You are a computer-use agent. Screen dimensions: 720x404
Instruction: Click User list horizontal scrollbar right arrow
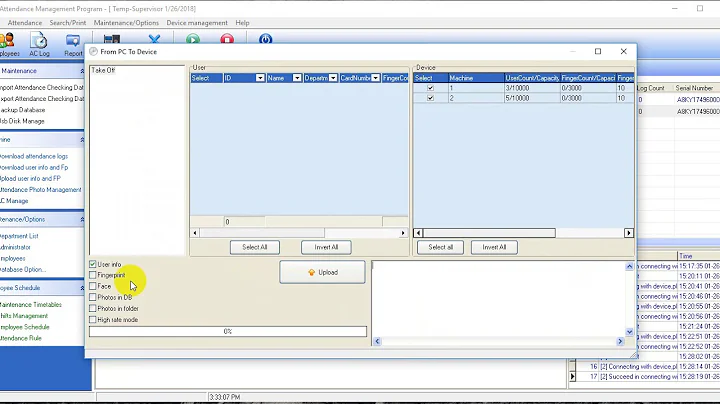coord(403,233)
